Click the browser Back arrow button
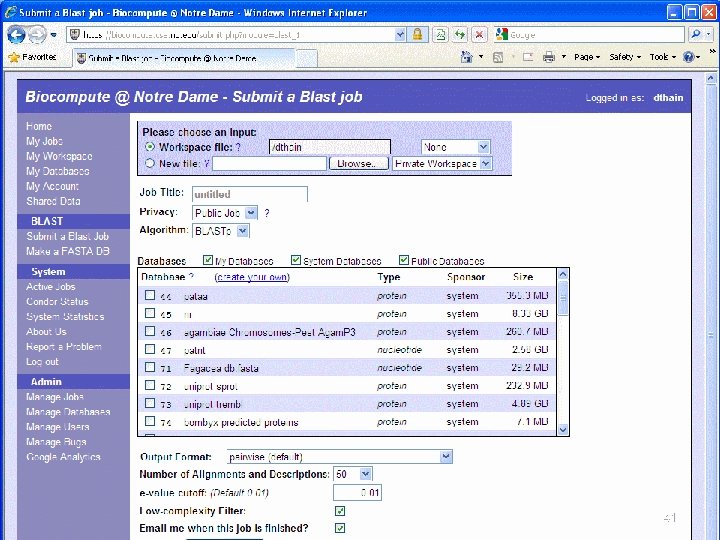Viewport: 720px width, 540px height. tap(16, 35)
